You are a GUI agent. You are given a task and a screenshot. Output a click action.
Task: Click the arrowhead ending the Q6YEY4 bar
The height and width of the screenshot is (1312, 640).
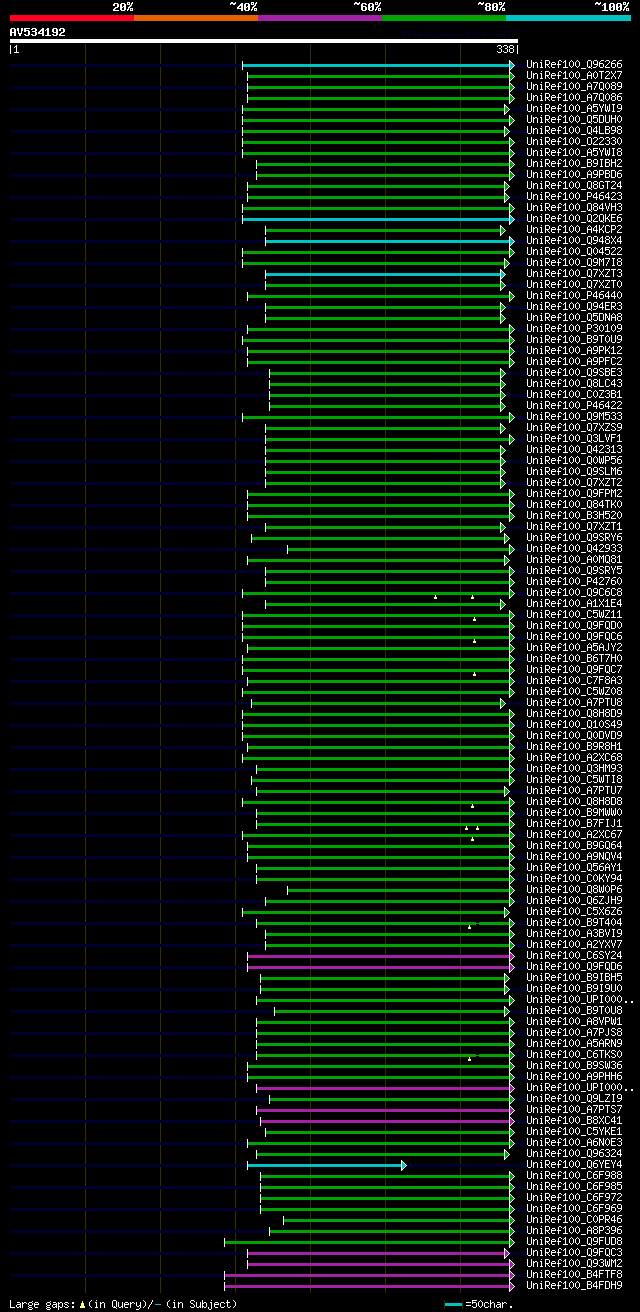point(404,1165)
